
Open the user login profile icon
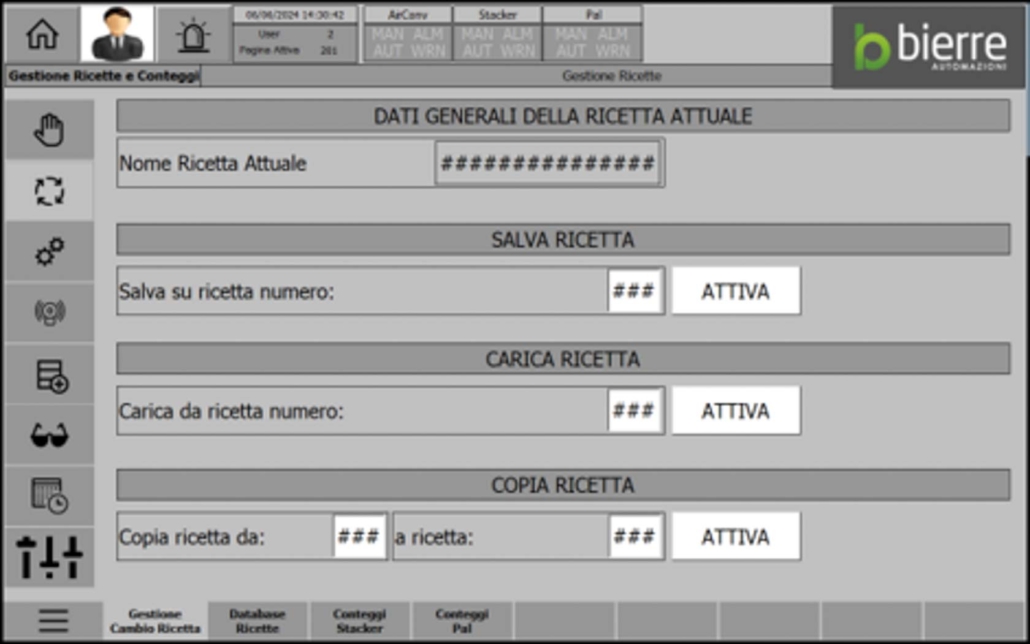point(117,35)
